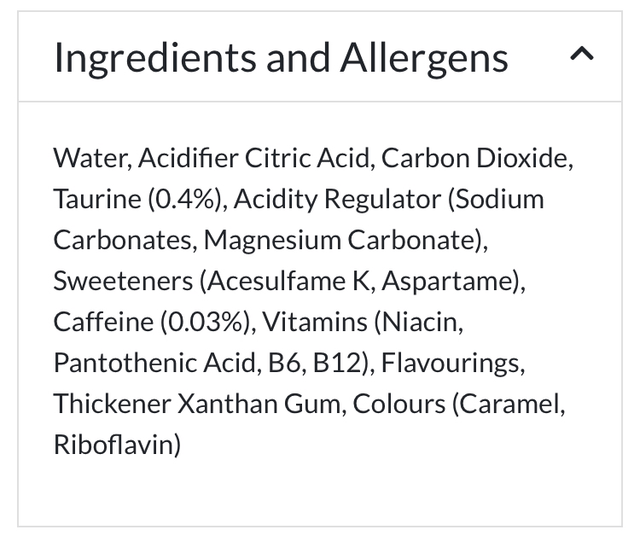
Task: Click the Taurine (0.4%) text
Action: coord(139,198)
